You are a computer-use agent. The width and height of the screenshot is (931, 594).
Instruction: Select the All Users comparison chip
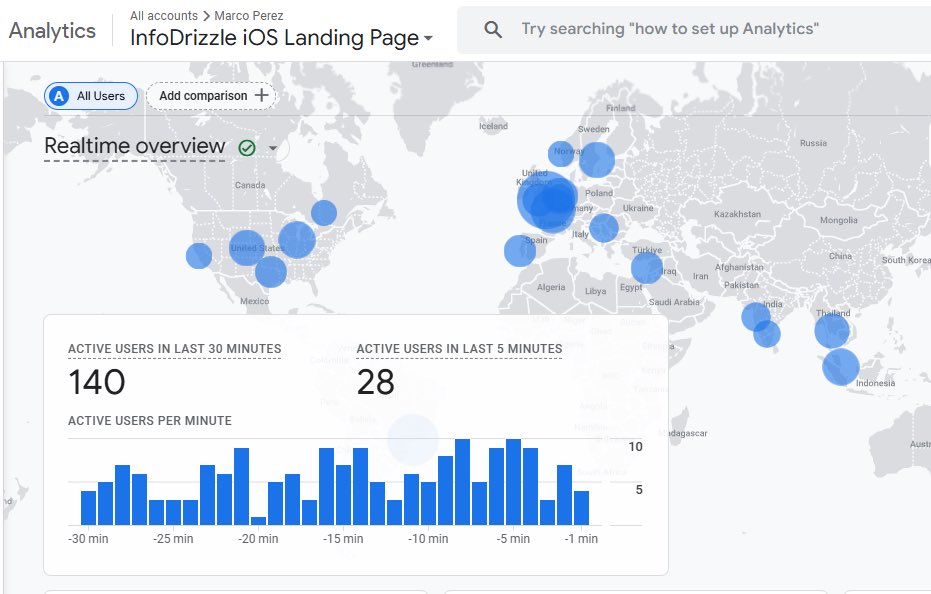coord(91,96)
